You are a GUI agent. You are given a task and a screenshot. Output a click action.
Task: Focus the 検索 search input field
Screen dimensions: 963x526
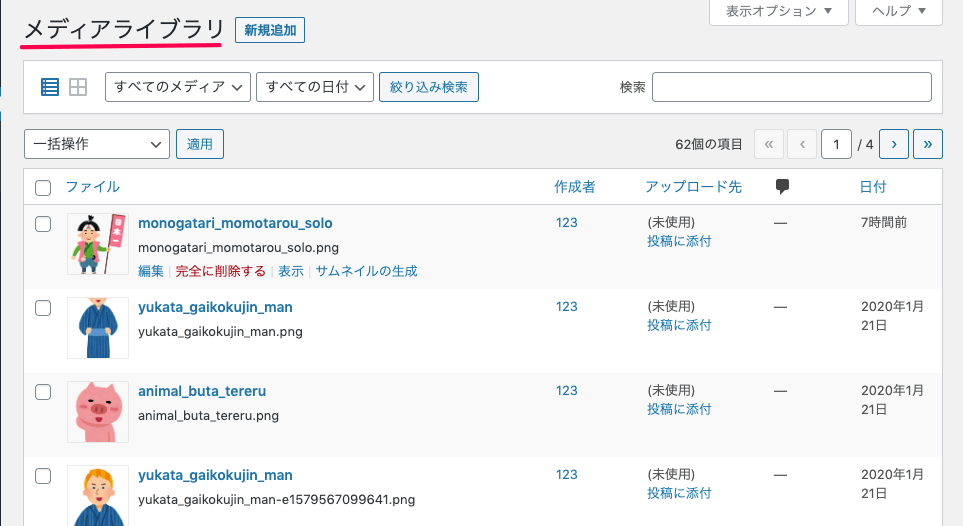tap(792, 87)
